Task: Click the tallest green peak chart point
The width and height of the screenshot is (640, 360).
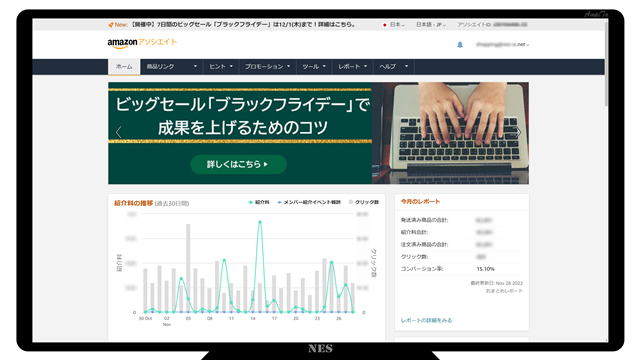Action: (x=260, y=222)
